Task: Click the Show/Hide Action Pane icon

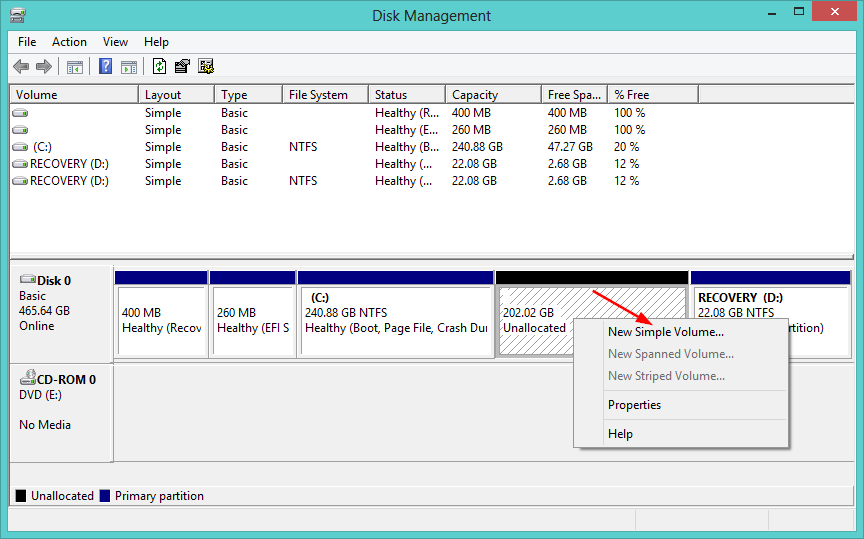Action: [x=128, y=67]
